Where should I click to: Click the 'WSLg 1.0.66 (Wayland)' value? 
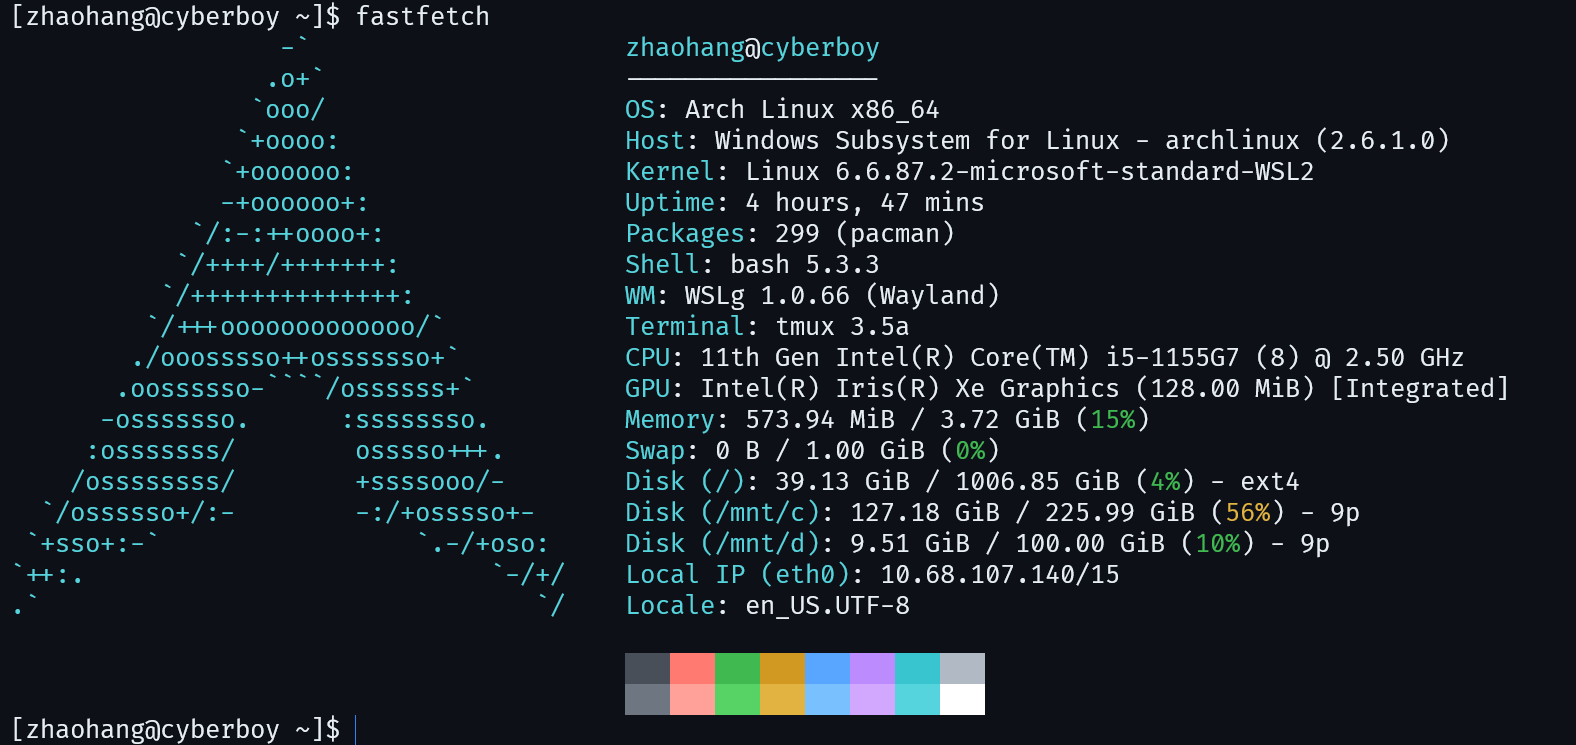point(842,296)
